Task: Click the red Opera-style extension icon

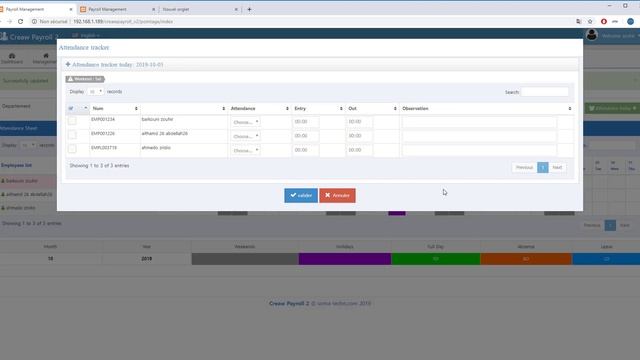Action: (x=604, y=21)
